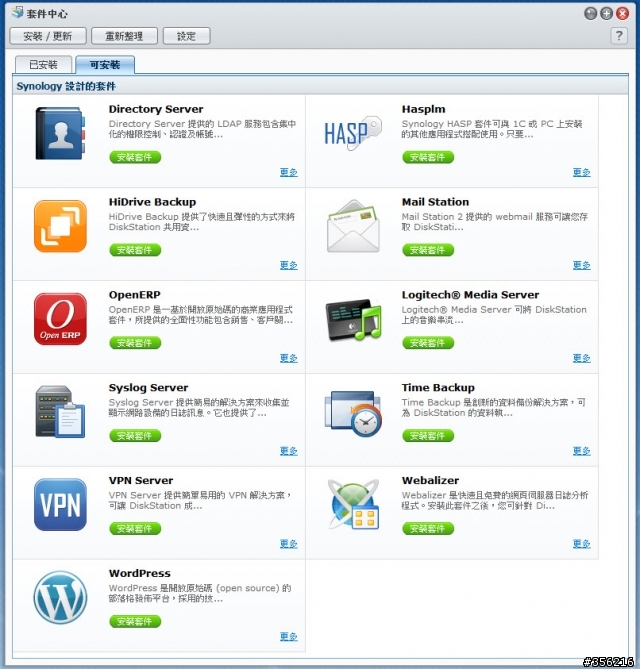Click the OpenERP title text
The height and width of the screenshot is (670, 640).
[x=135, y=295]
